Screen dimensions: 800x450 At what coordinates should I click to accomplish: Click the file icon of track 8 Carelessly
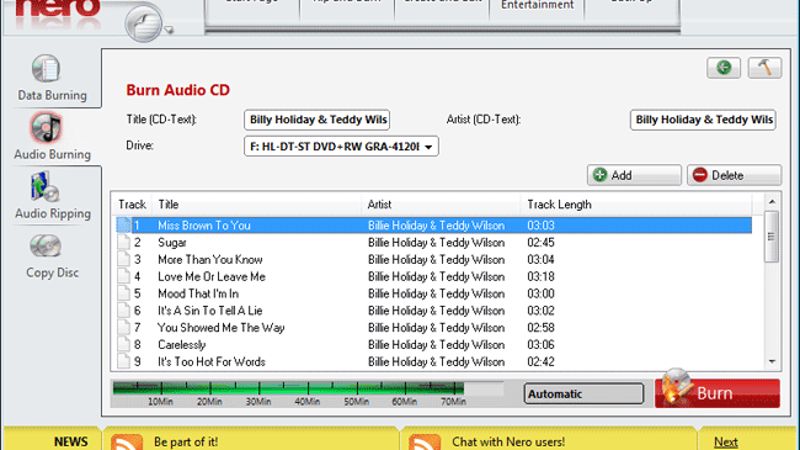point(123,344)
